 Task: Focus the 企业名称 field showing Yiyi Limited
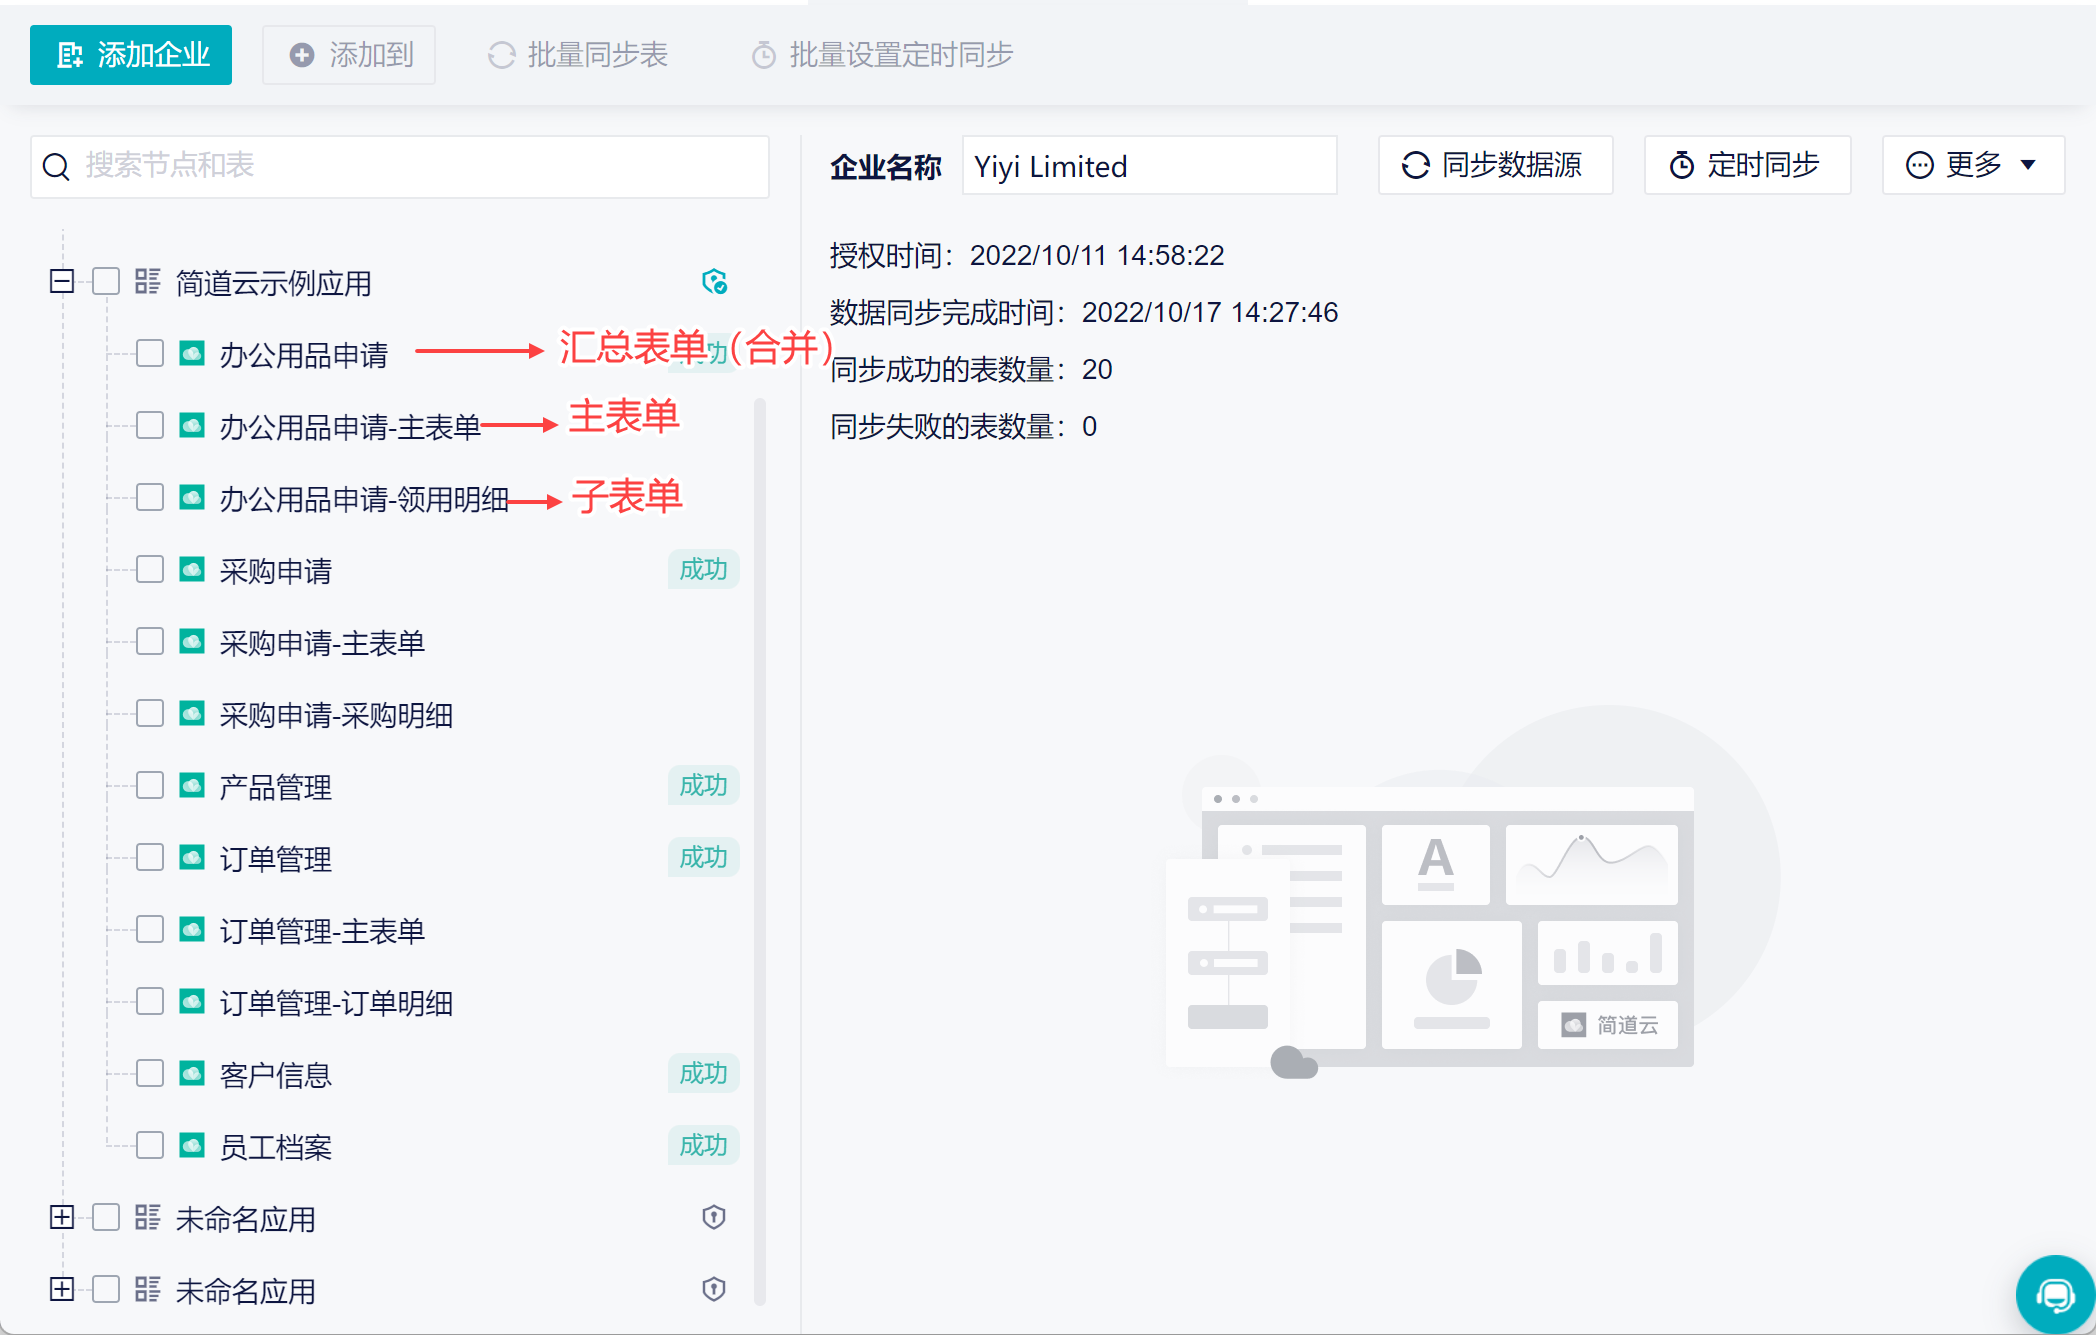point(1148,166)
